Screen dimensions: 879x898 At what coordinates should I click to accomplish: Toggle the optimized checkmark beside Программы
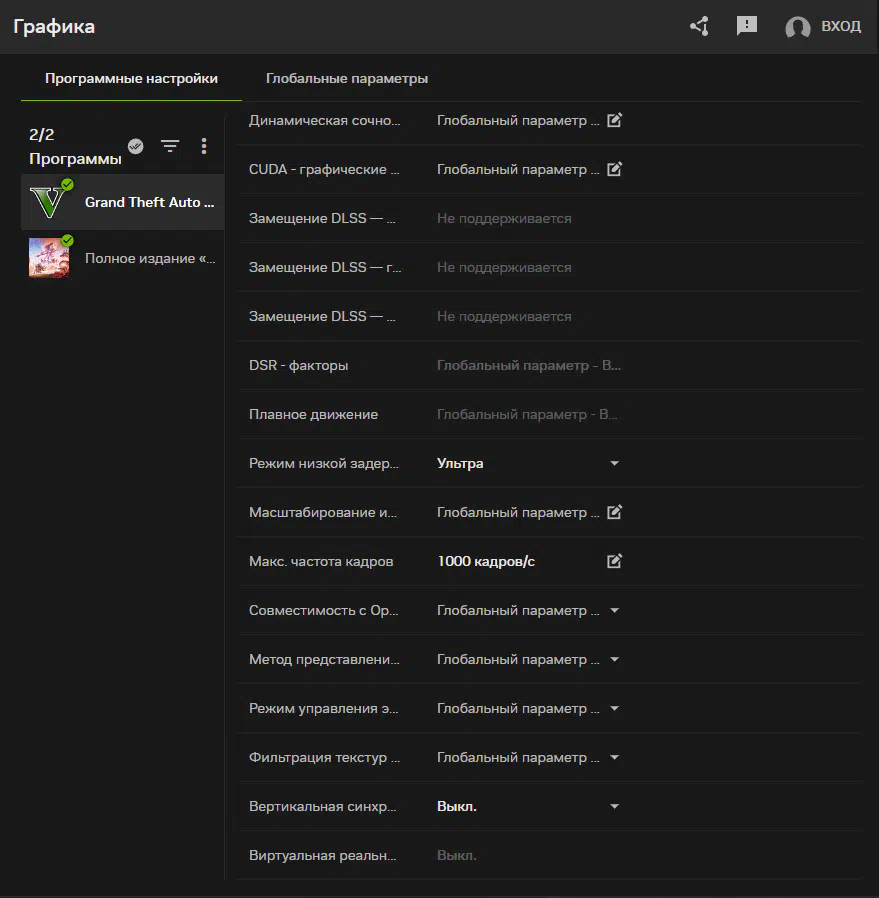coord(136,146)
